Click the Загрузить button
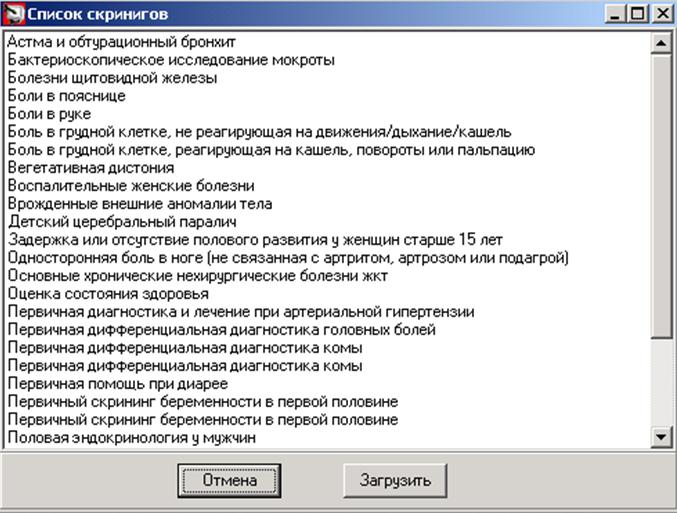This screenshot has height=513, width=677. 395,481
